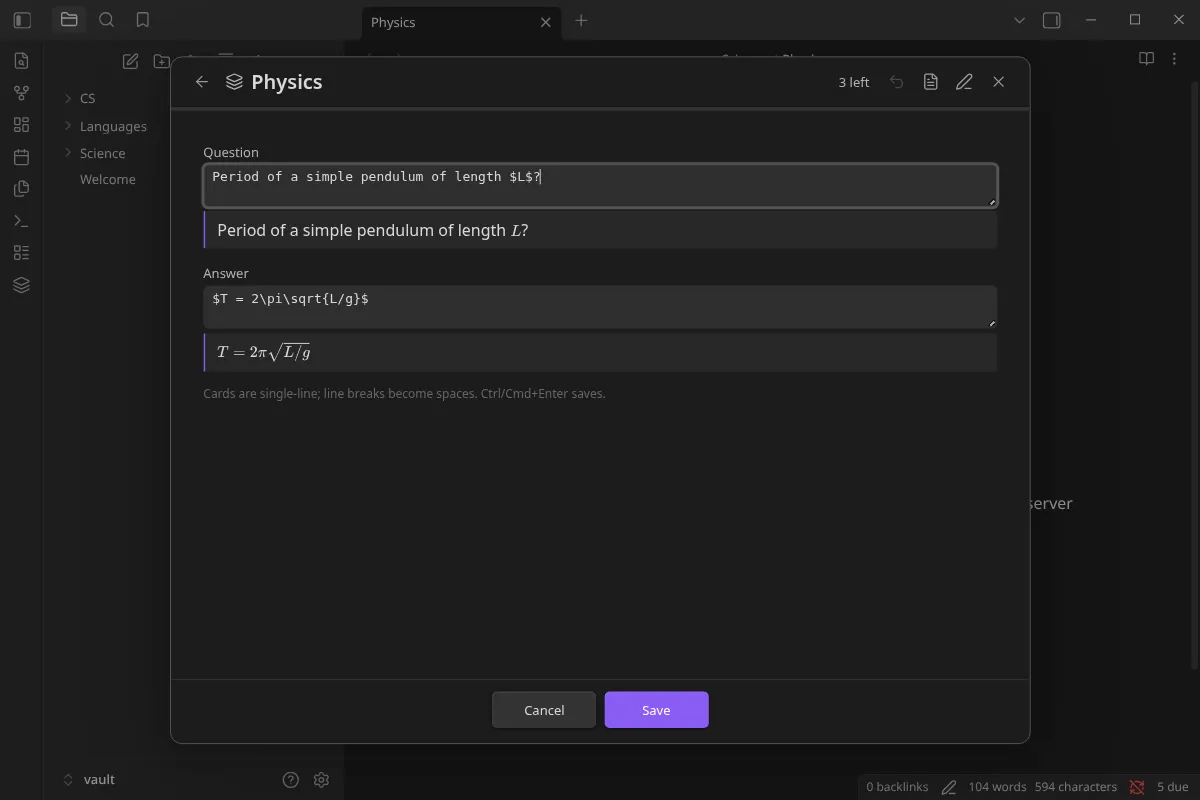The width and height of the screenshot is (1200, 800).
Task: Open the file explorer folder icon
Action: [69, 20]
